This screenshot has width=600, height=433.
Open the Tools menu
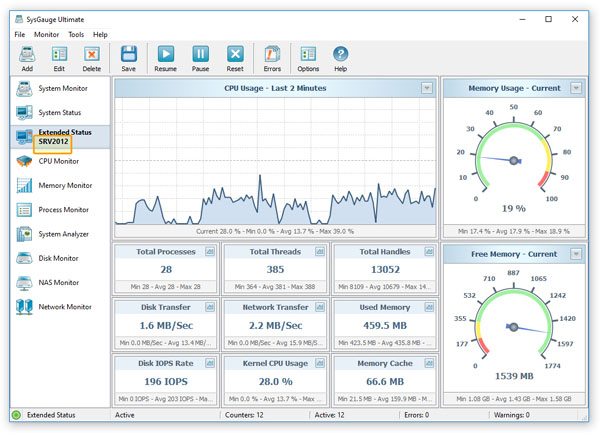[76, 34]
